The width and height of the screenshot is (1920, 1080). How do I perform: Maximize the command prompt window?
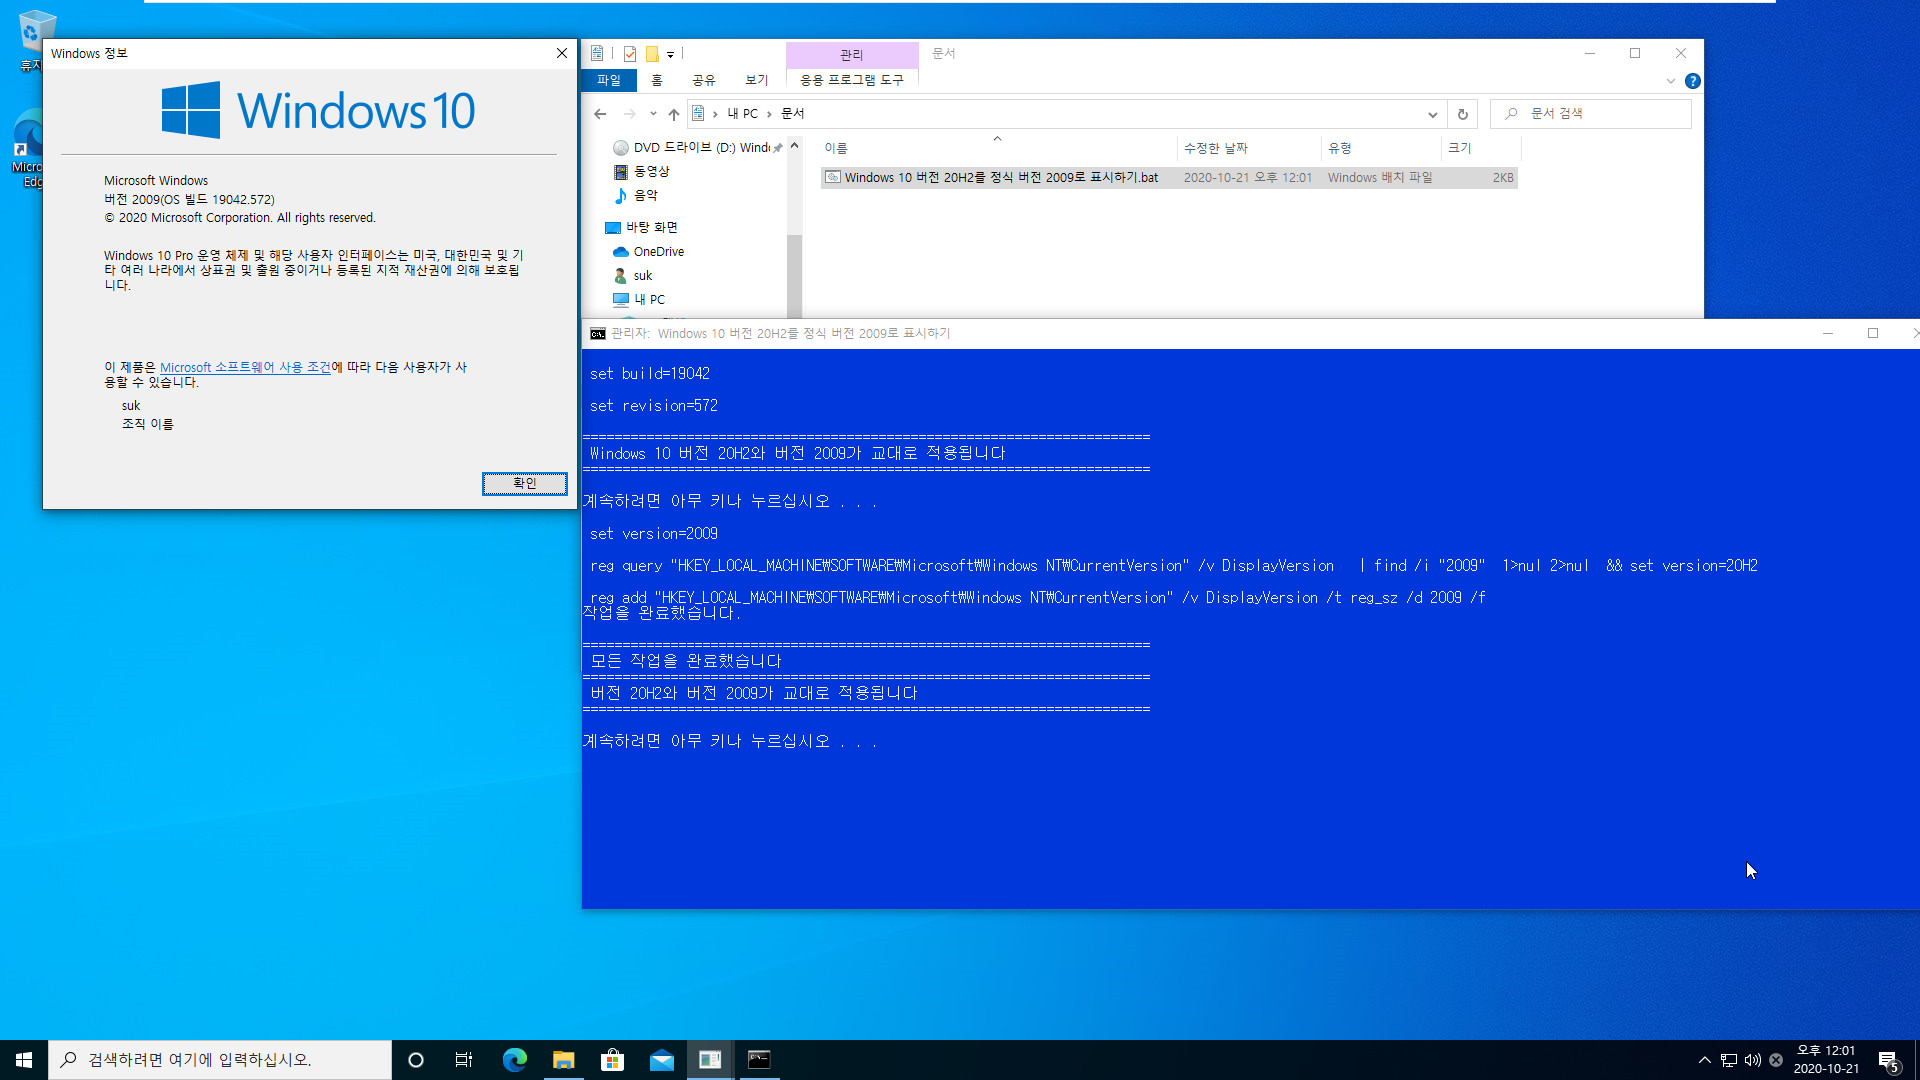(x=1873, y=334)
